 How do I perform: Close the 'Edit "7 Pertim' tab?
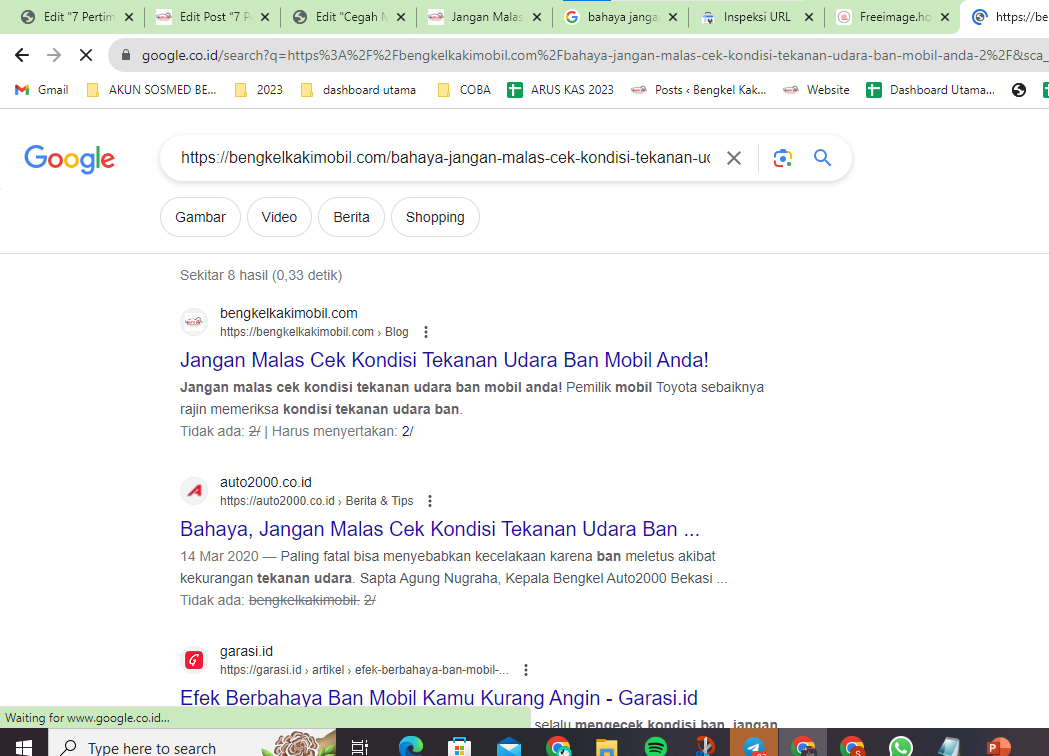pos(129,17)
